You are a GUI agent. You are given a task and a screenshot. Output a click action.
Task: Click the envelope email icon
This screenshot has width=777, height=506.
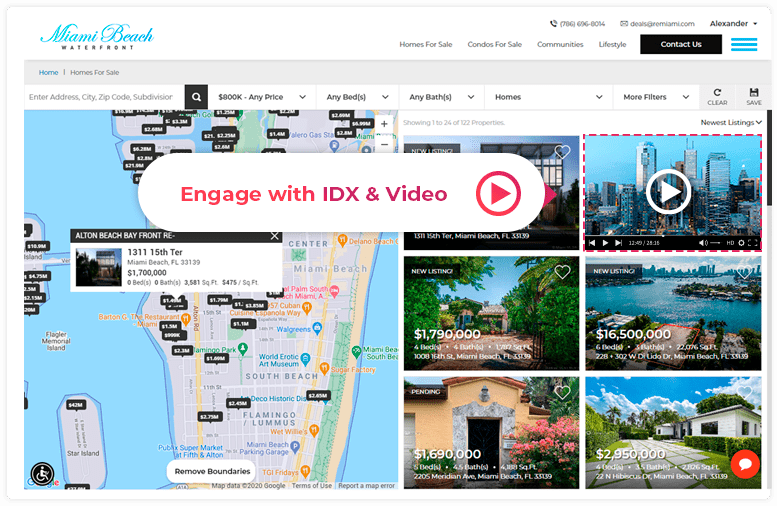[624, 24]
